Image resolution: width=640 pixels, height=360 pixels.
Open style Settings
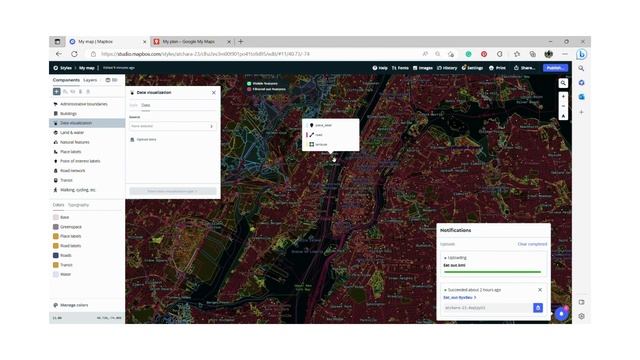(472, 68)
